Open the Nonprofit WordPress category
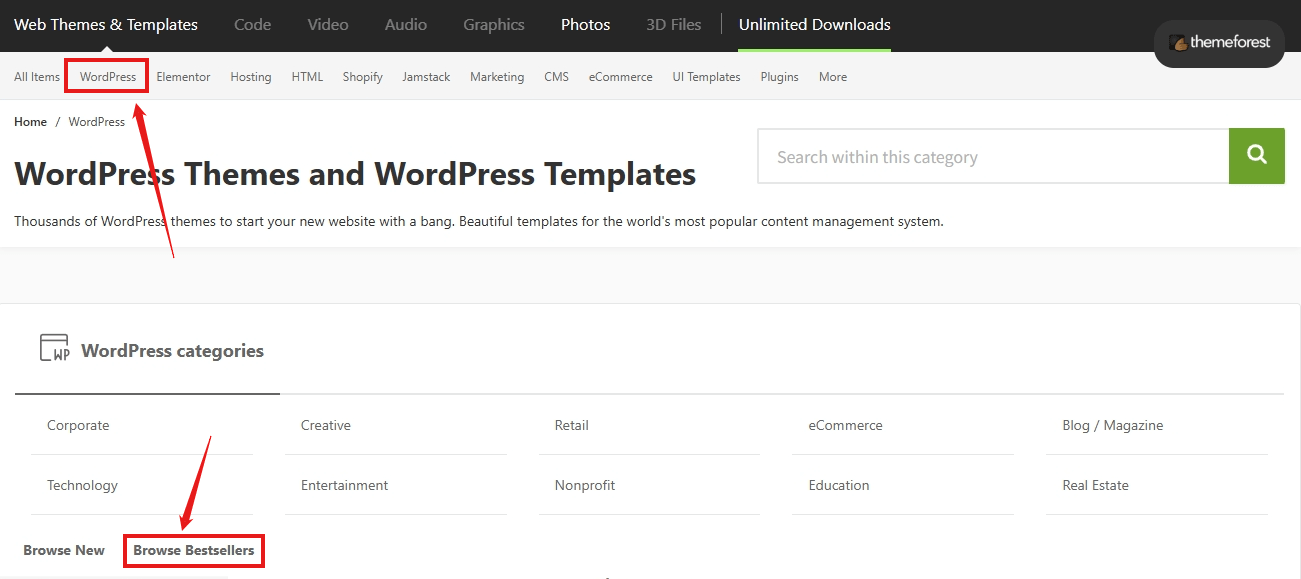Viewport: 1301px width, 579px height. (585, 485)
